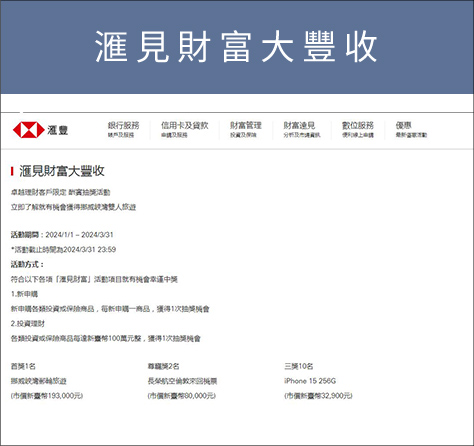Click the 滙豐 brand name text
This screenshot has height=446, width=474.
(57, 130)
